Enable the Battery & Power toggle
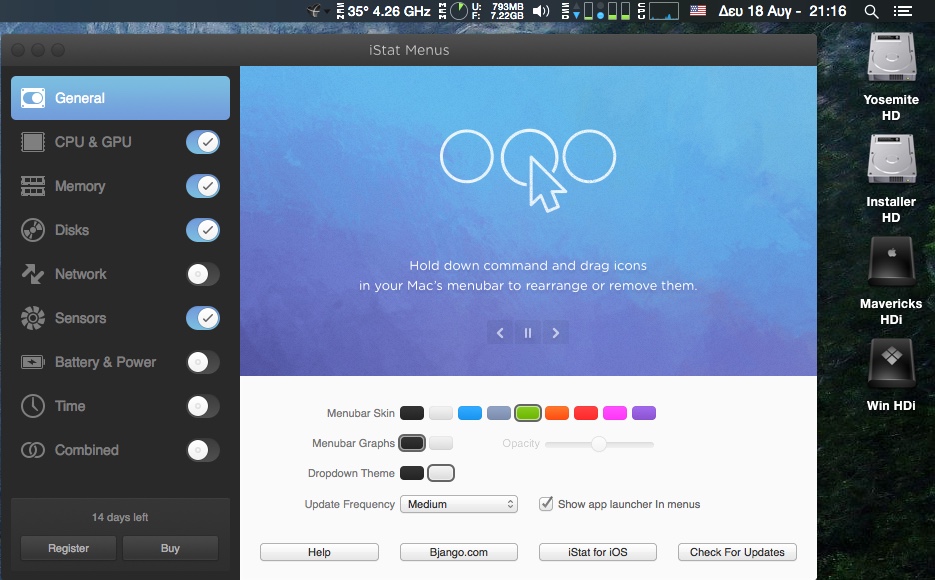Image resolution: width=935 pixels, height=580 pixels. click(203, 362)
